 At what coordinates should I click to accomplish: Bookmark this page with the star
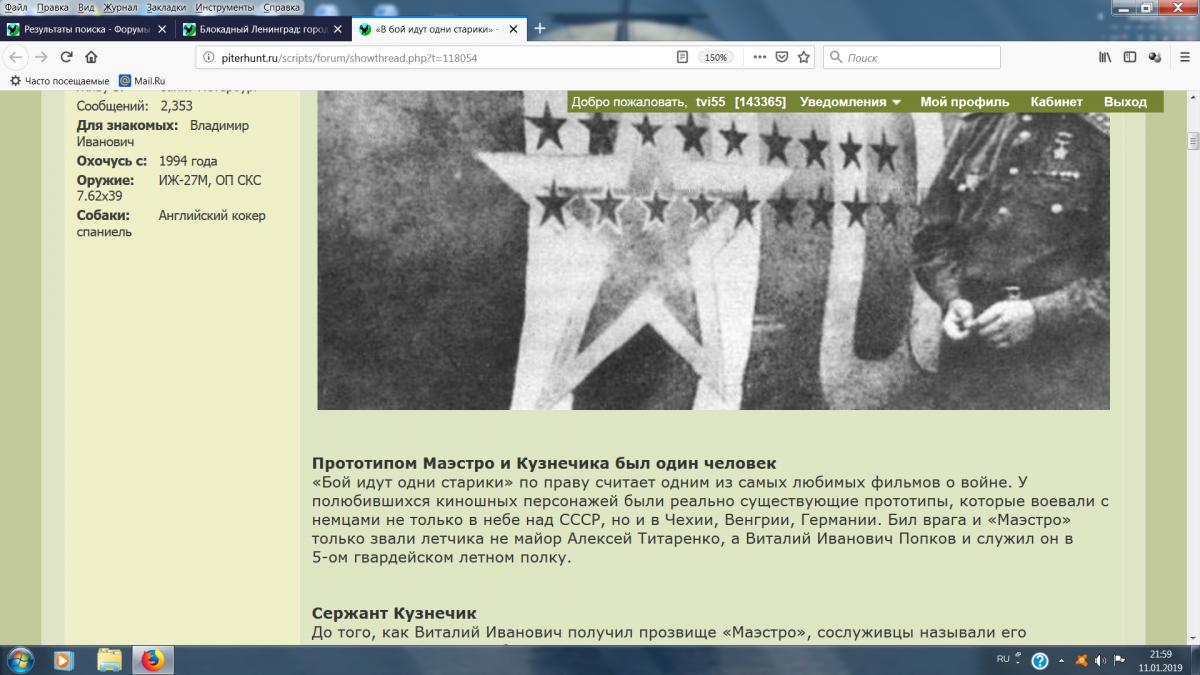(x=803, y=57)
